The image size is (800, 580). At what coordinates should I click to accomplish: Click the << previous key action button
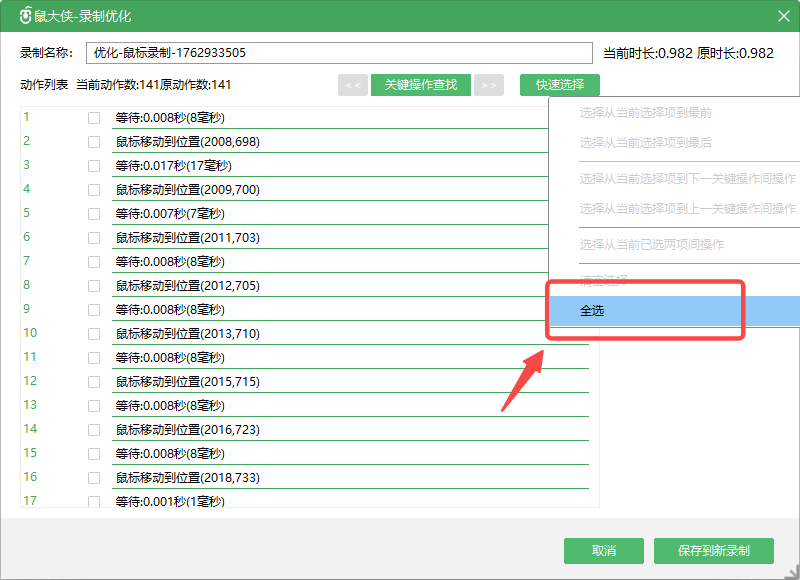tap(352, 85)
